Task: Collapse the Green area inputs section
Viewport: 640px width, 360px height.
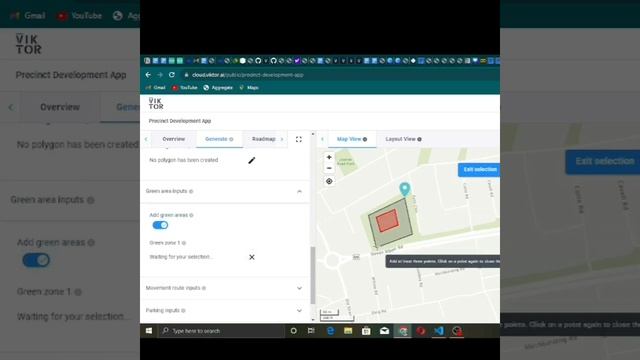Action: pos(299,191)
